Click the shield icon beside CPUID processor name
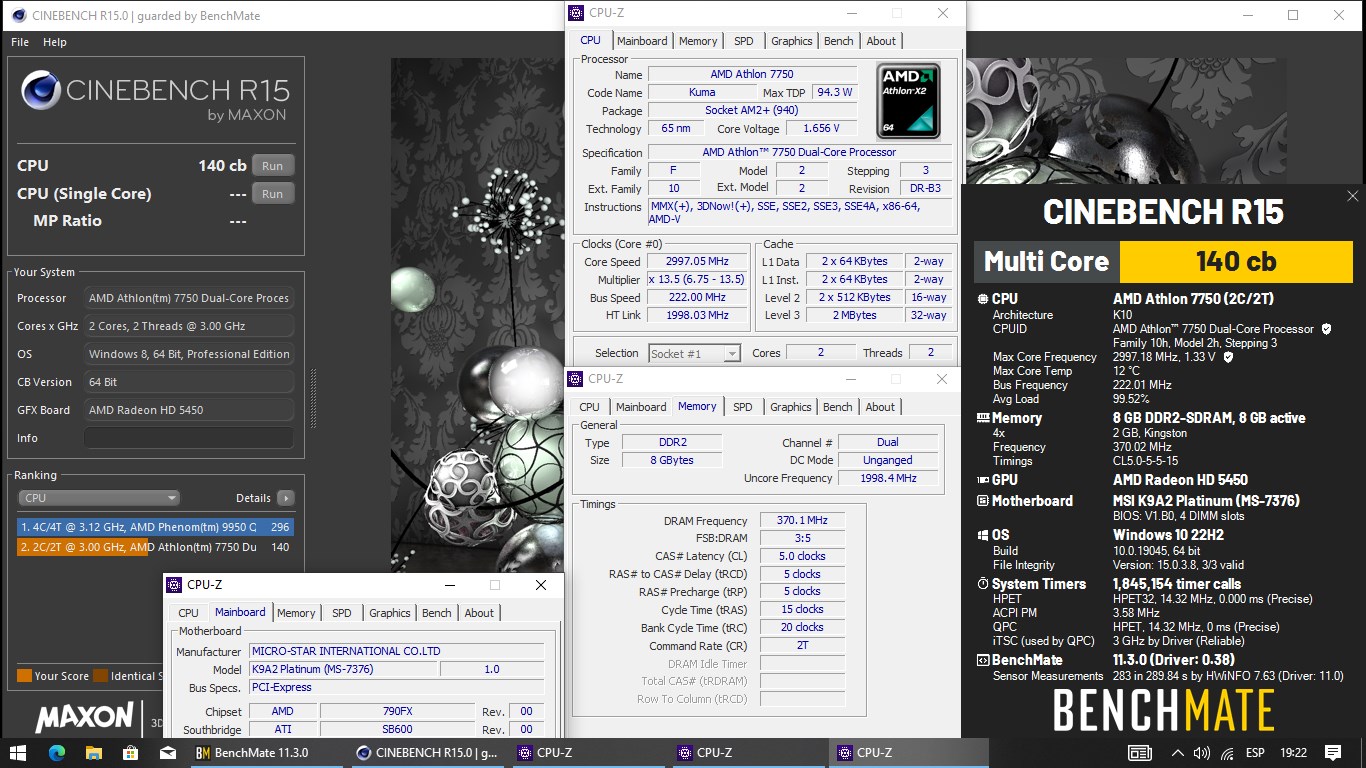 pos(1327,328)
